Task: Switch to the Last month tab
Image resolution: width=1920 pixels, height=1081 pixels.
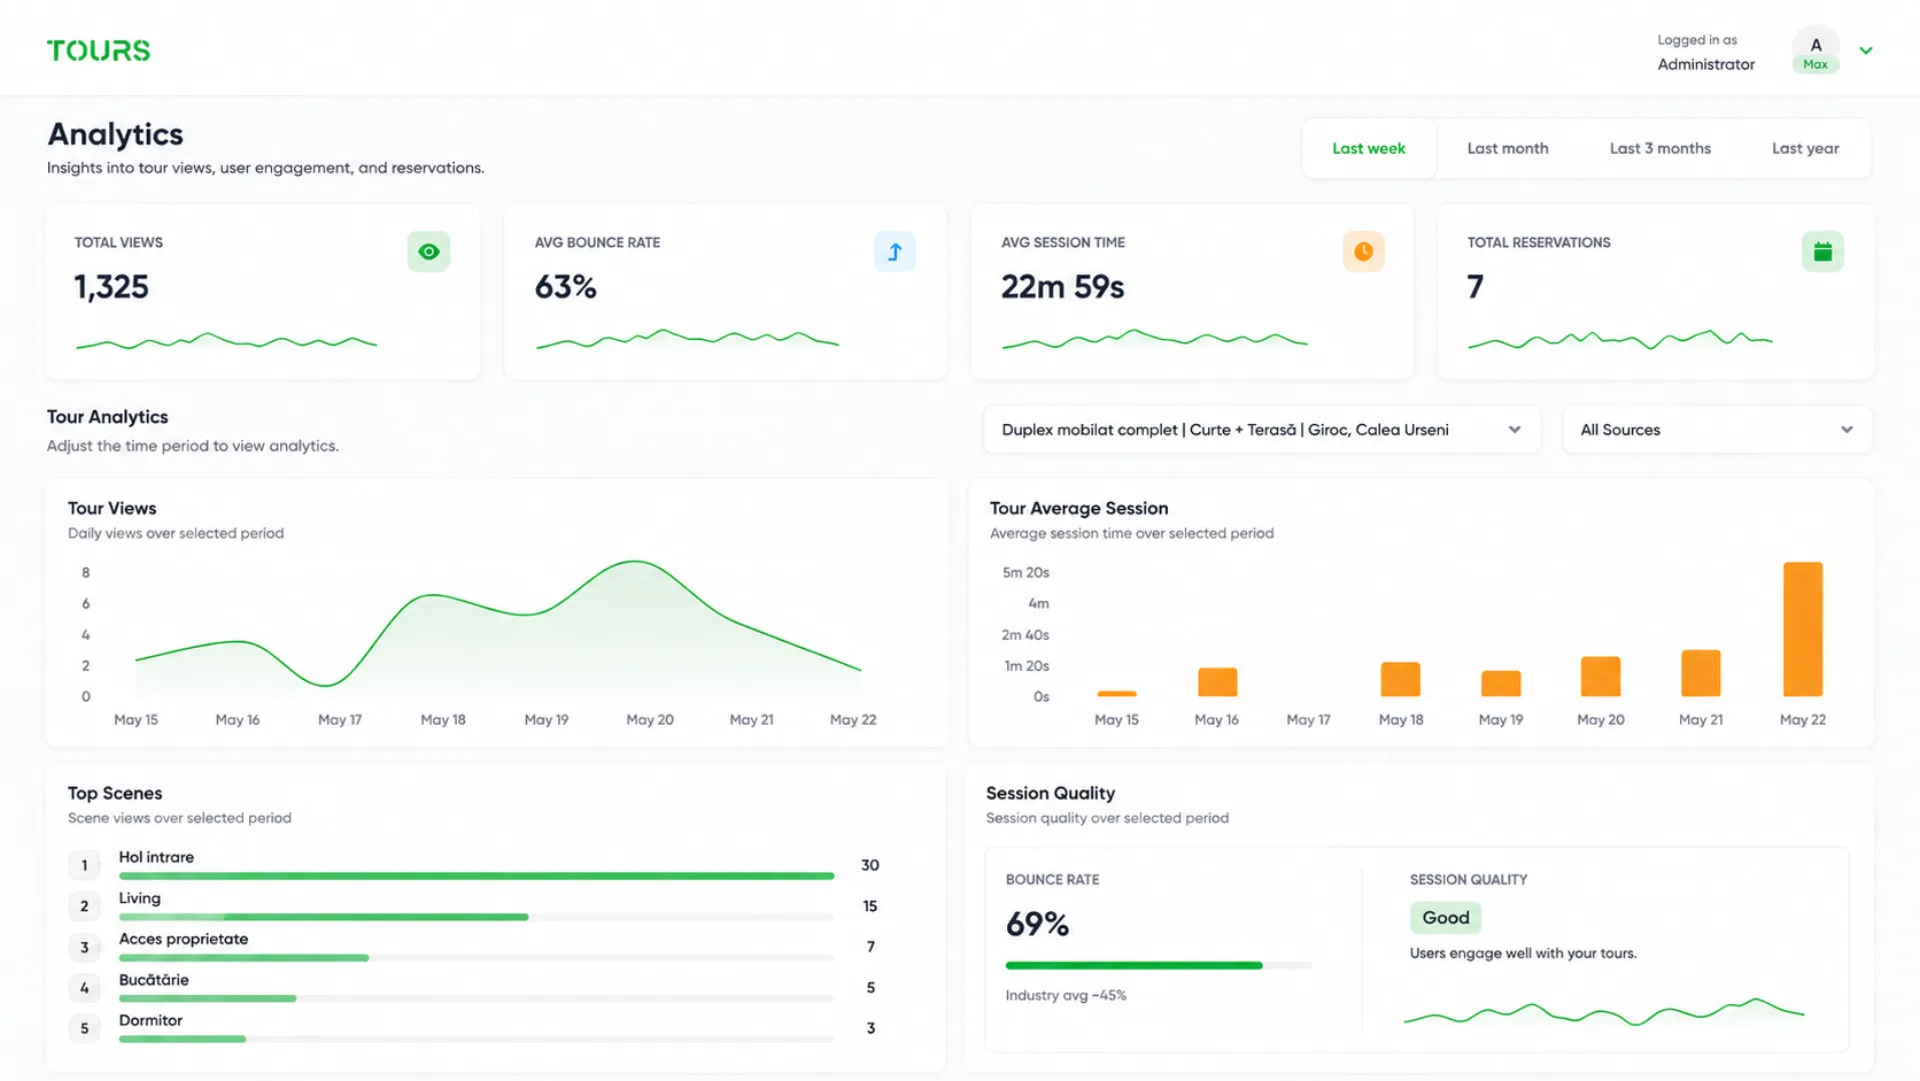Action: click(1507, 149)
